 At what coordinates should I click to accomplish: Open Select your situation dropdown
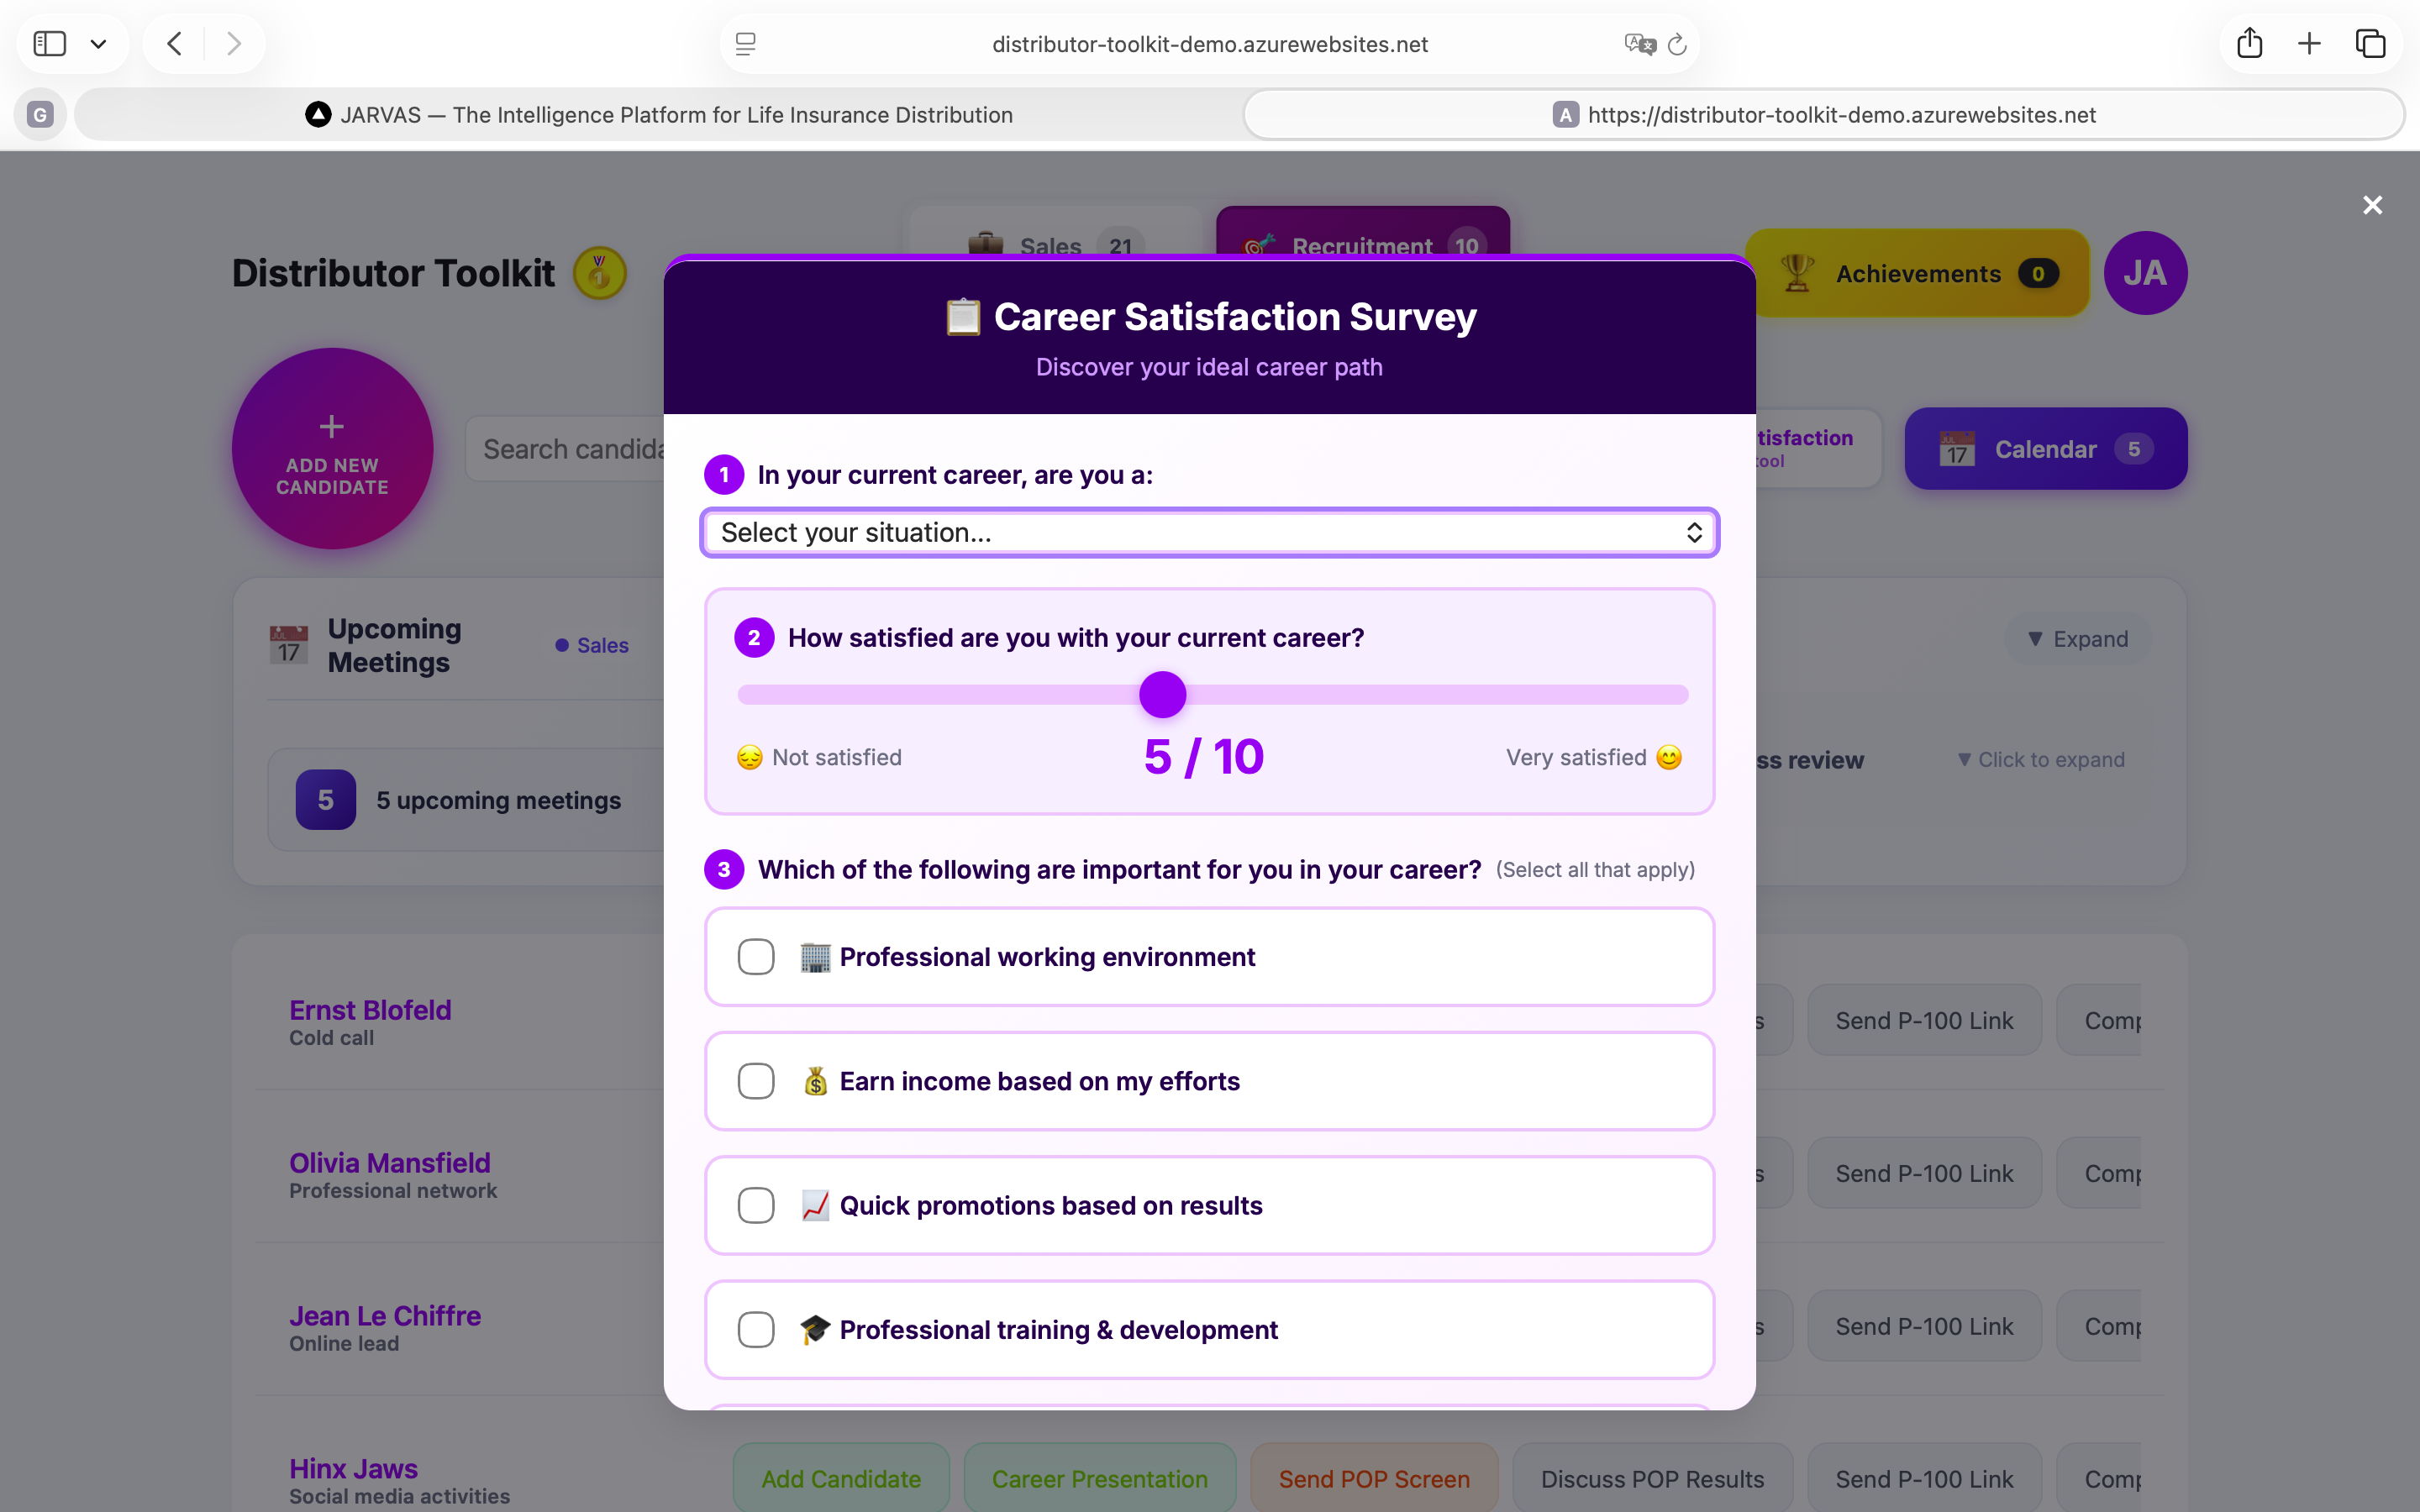pos(1209,532)
